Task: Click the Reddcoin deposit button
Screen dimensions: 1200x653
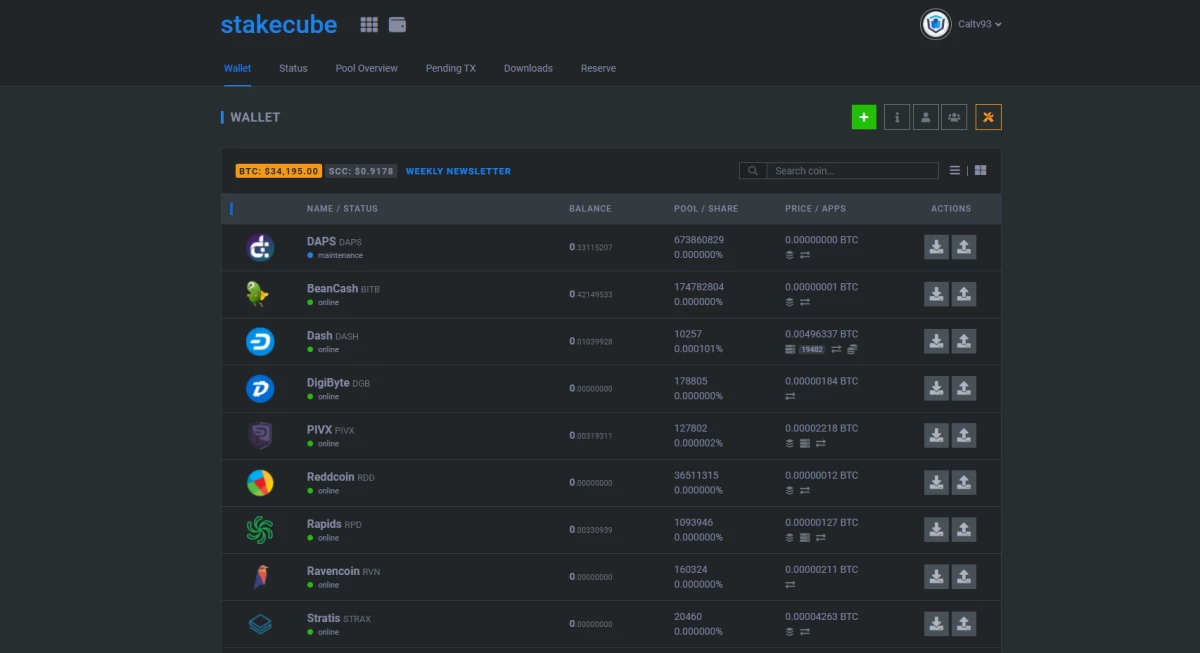Action: tap(936, 482)
